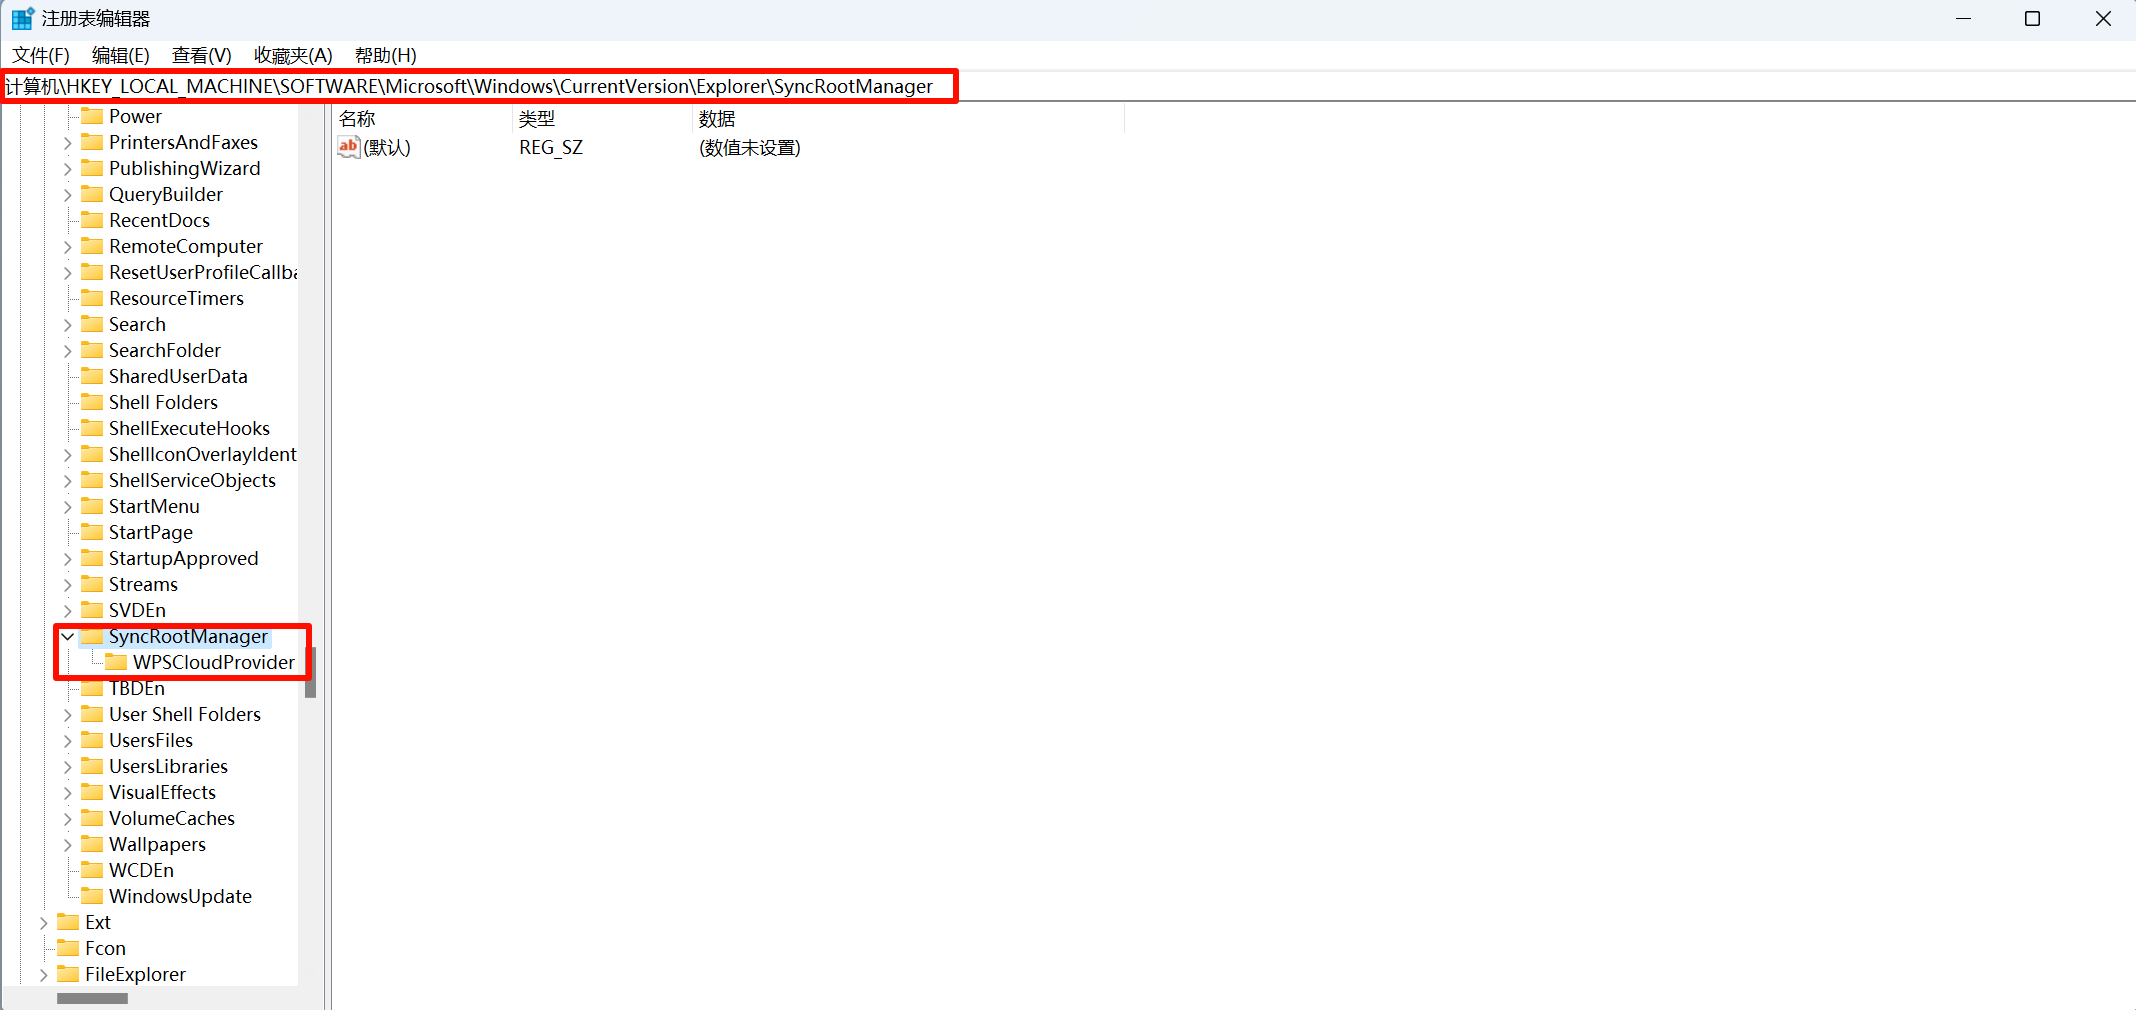Image resolution: width=2136 pixels, height=1010 pixels.
Task: Sort by the 类型 column header
Action: (x=603, y=119)
